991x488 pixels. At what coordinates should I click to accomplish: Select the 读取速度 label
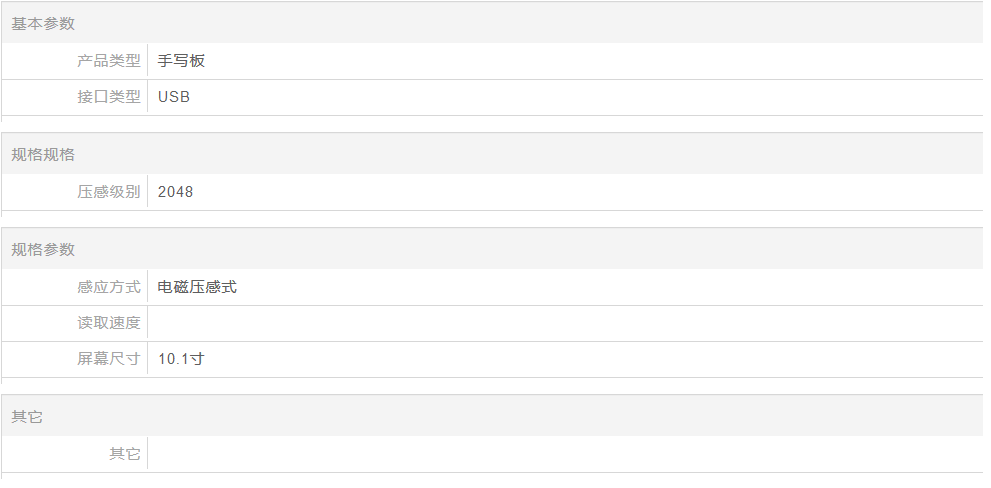point(109,322)
